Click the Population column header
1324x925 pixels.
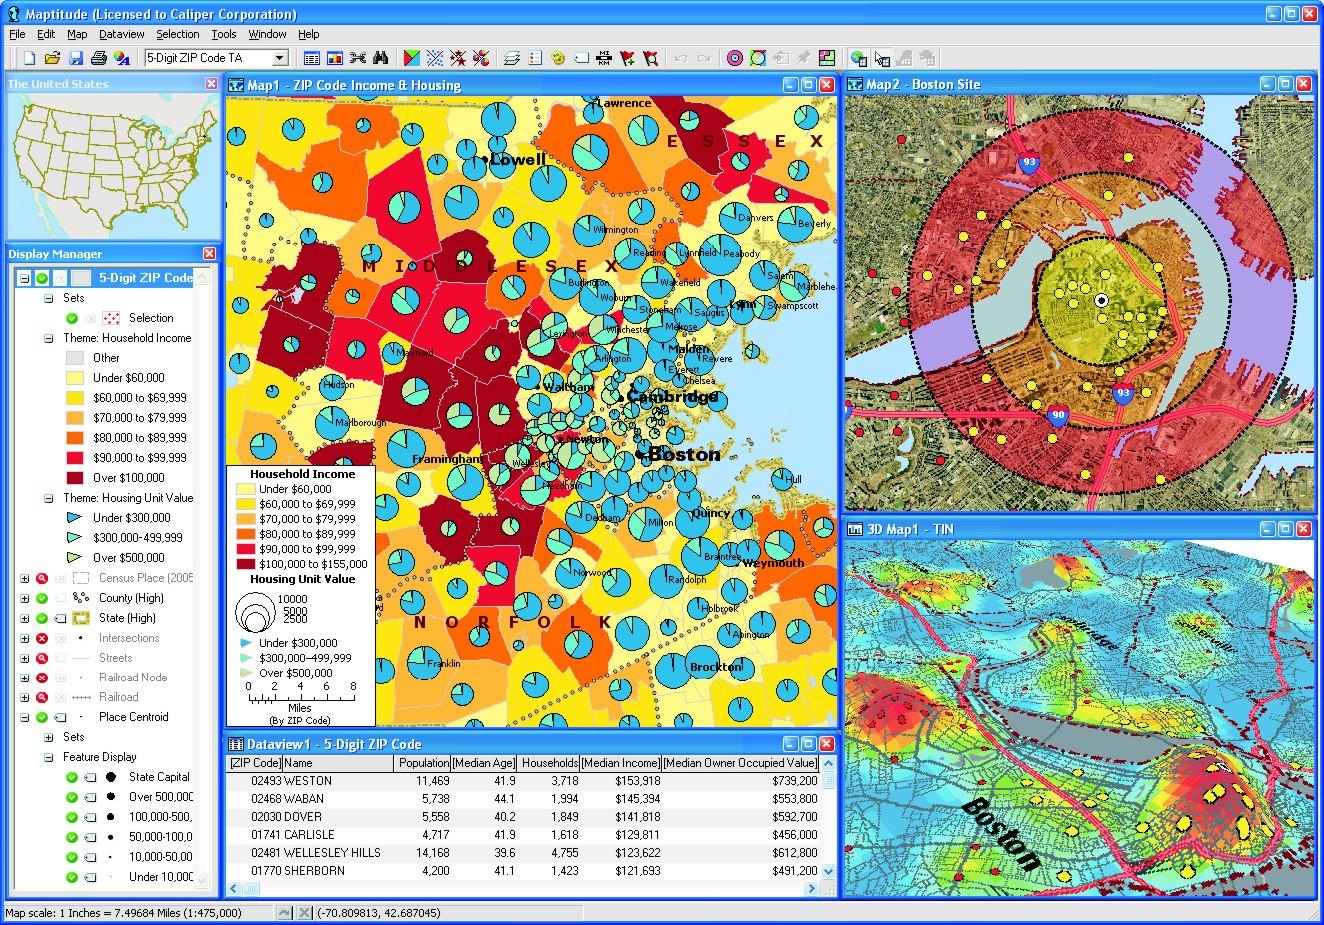click(x=423, y=763)
